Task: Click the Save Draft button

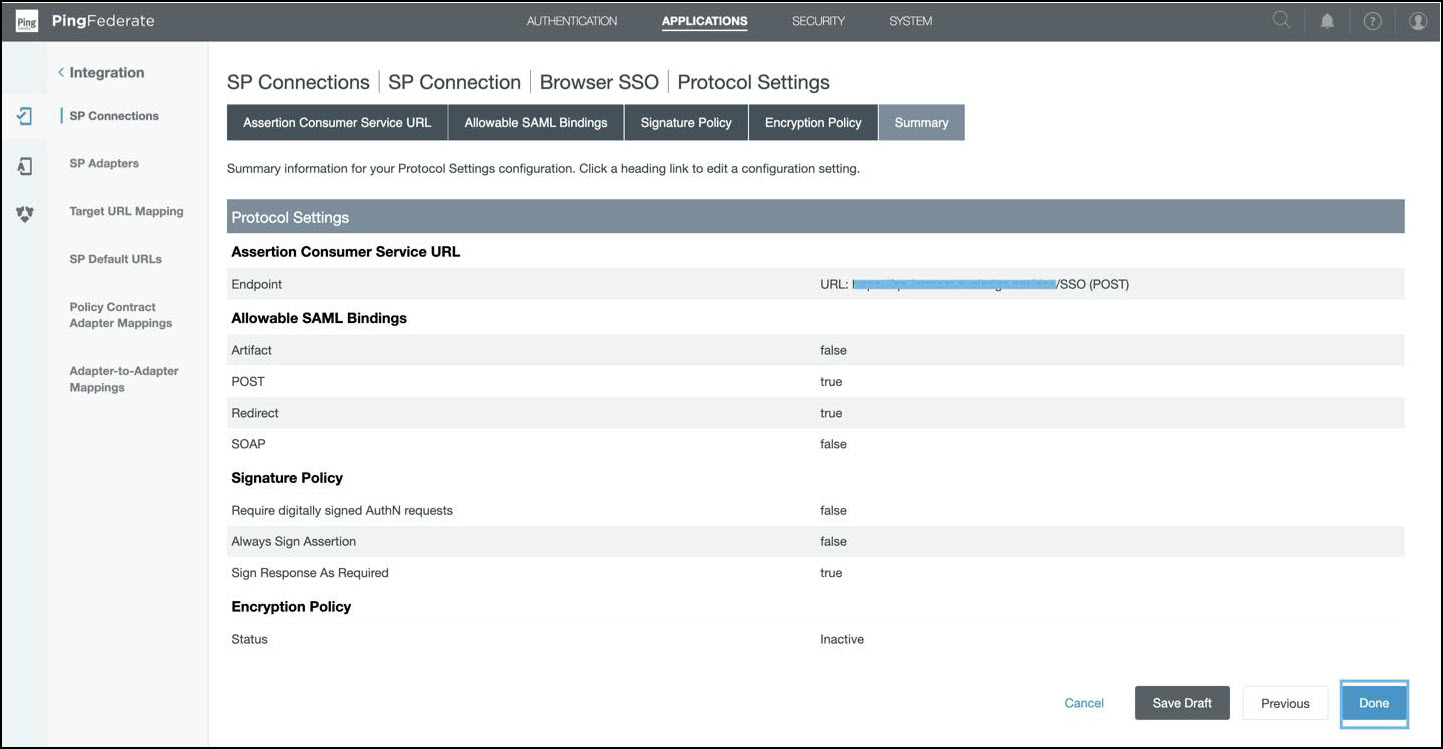Action: coord(1182,703)
